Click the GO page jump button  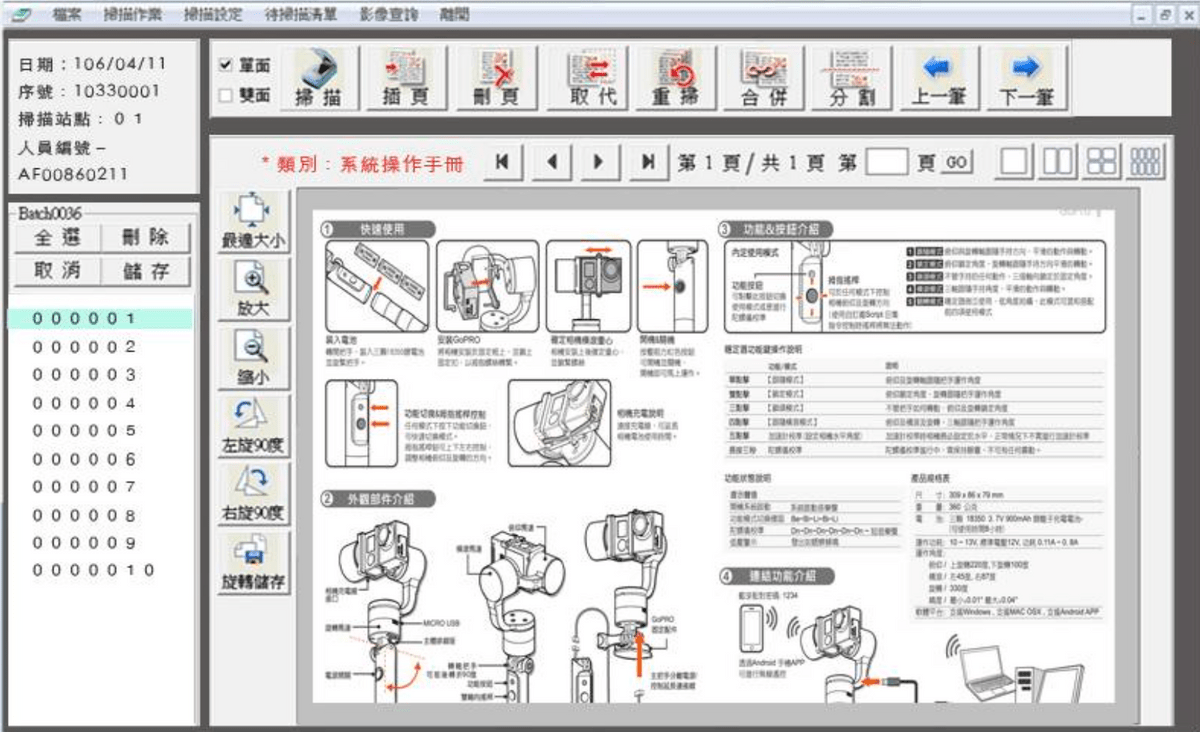(x=957, y=162)
